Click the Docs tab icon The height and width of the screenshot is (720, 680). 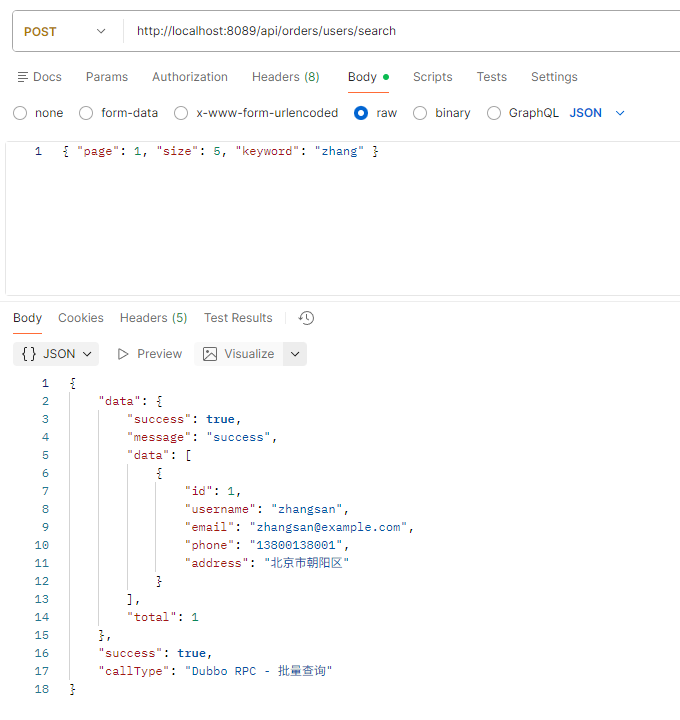coord(22,77)
